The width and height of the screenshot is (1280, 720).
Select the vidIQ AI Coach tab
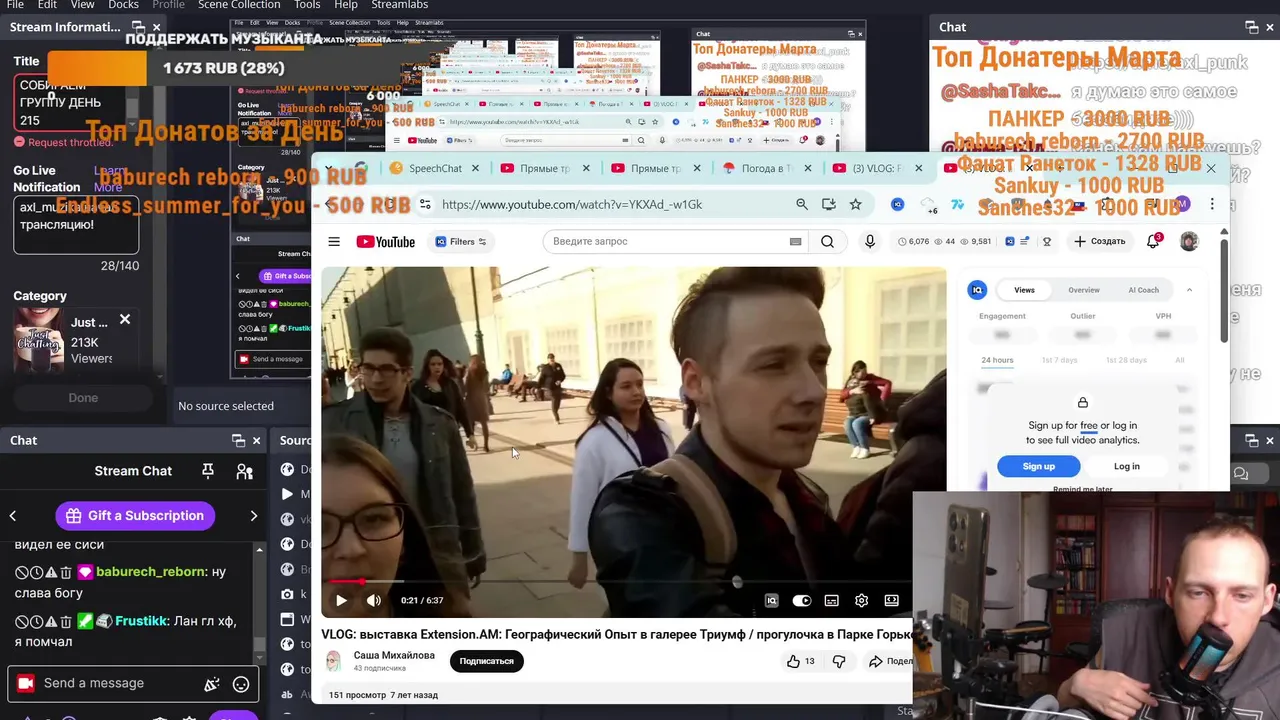(x=1143, y=290)
